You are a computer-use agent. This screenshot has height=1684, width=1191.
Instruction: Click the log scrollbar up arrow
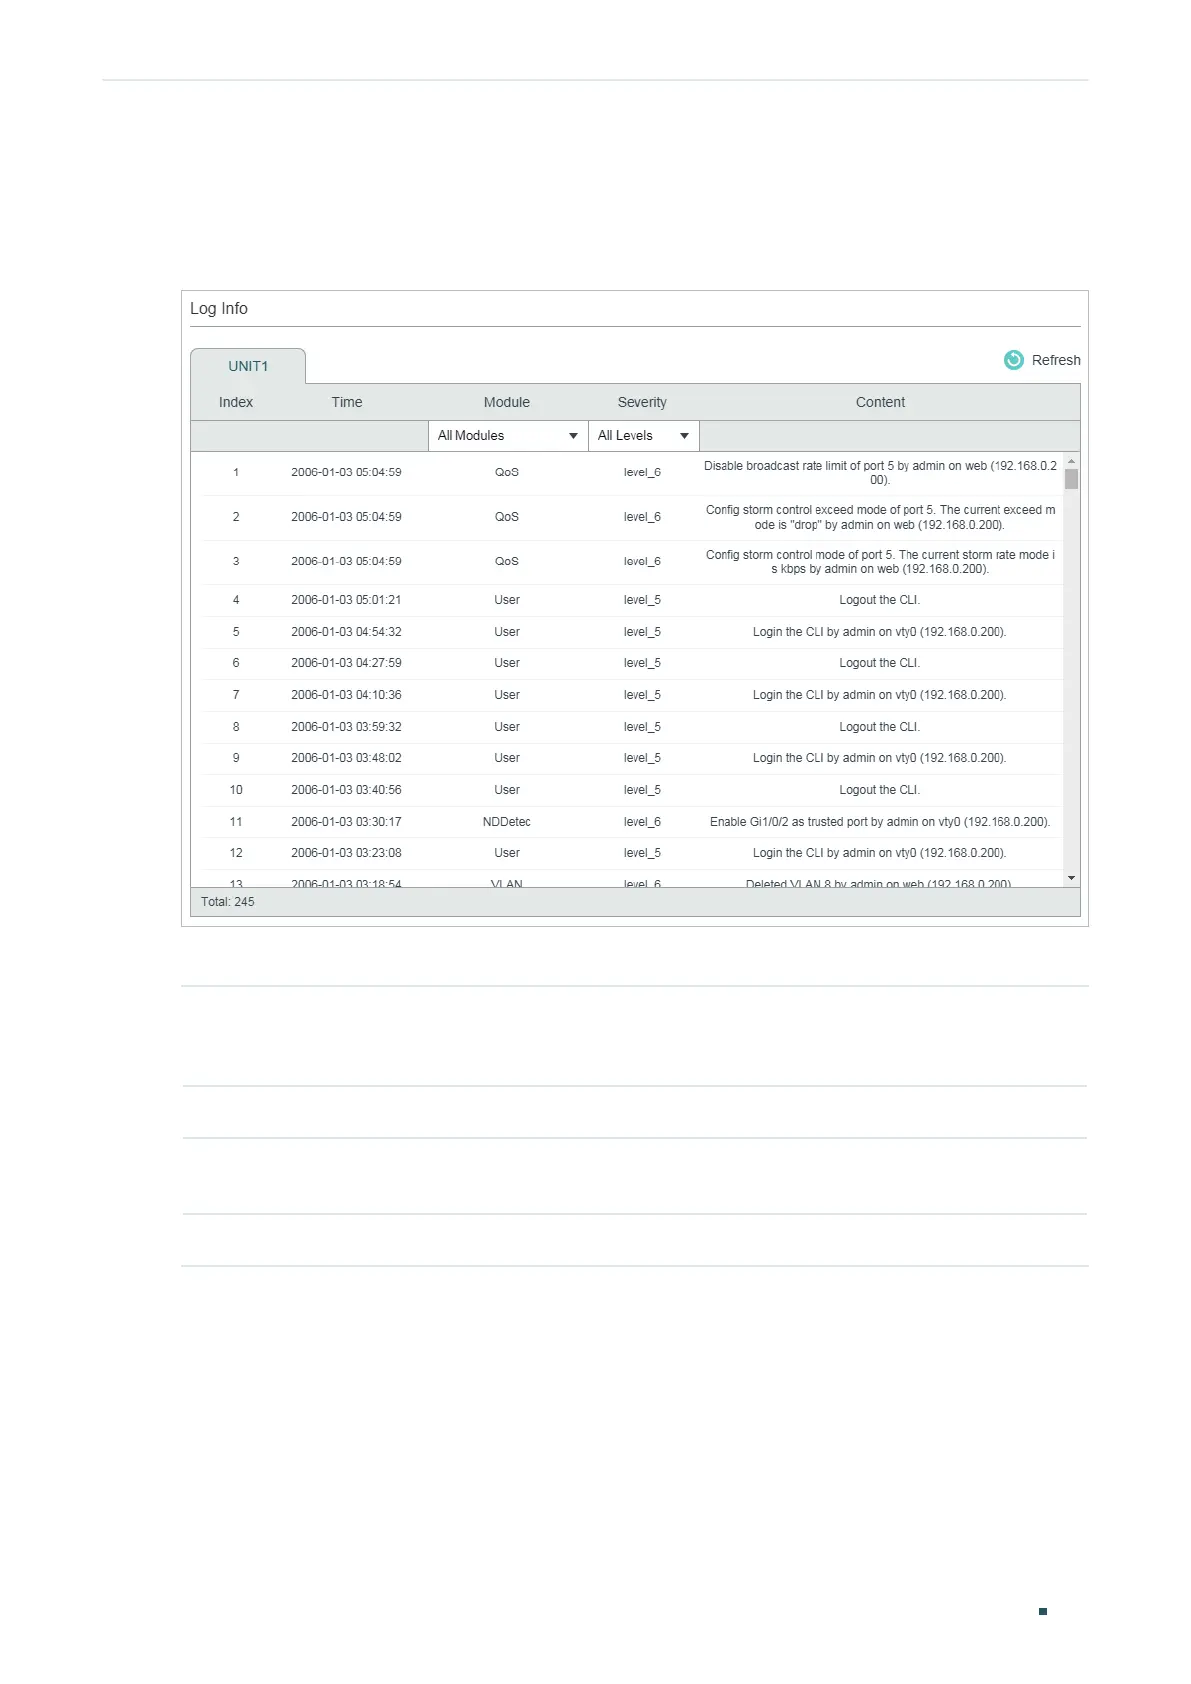[1071, 461]
